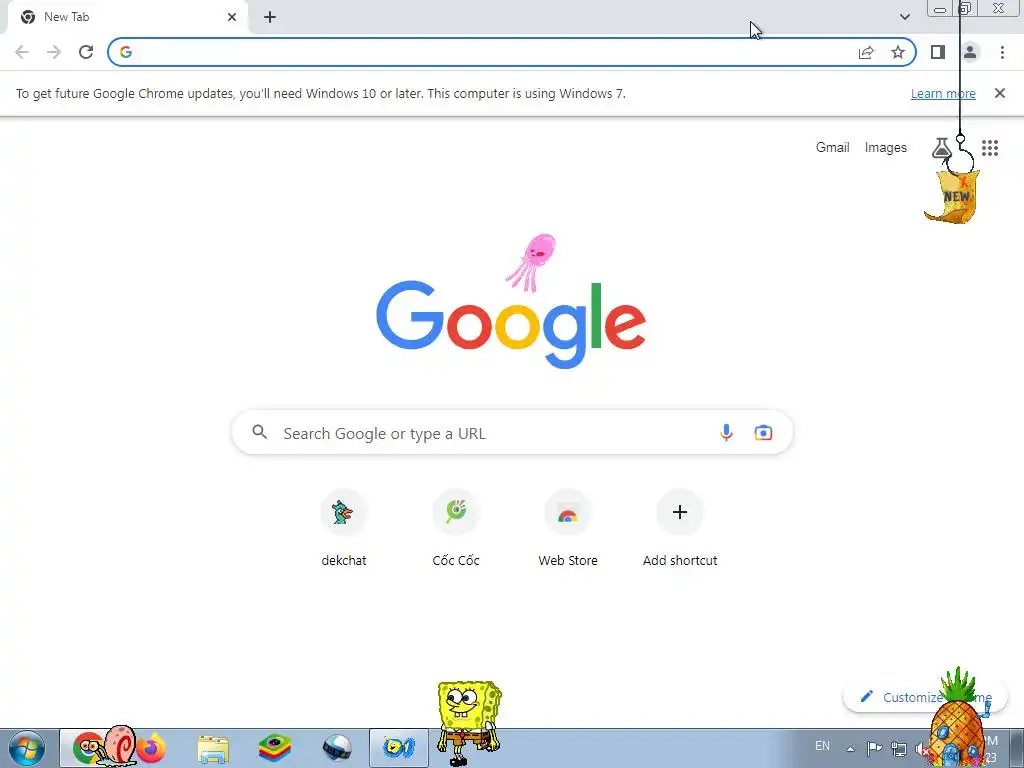Open a new tab with the plus button
The height and width of the screenshot is (768, 1024).
[x=270, y=17]
